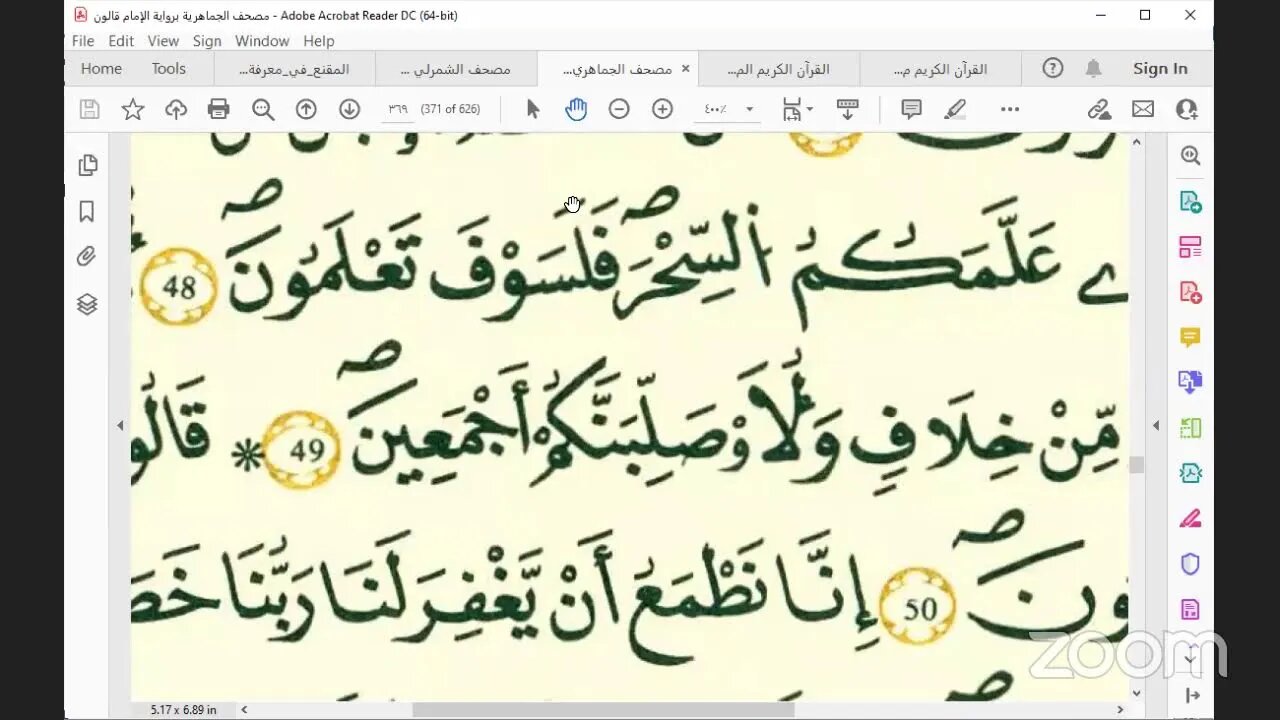The image size is (1280, 720).
Task: Click expand right pane arrow at bottom
Action: 1191,695
